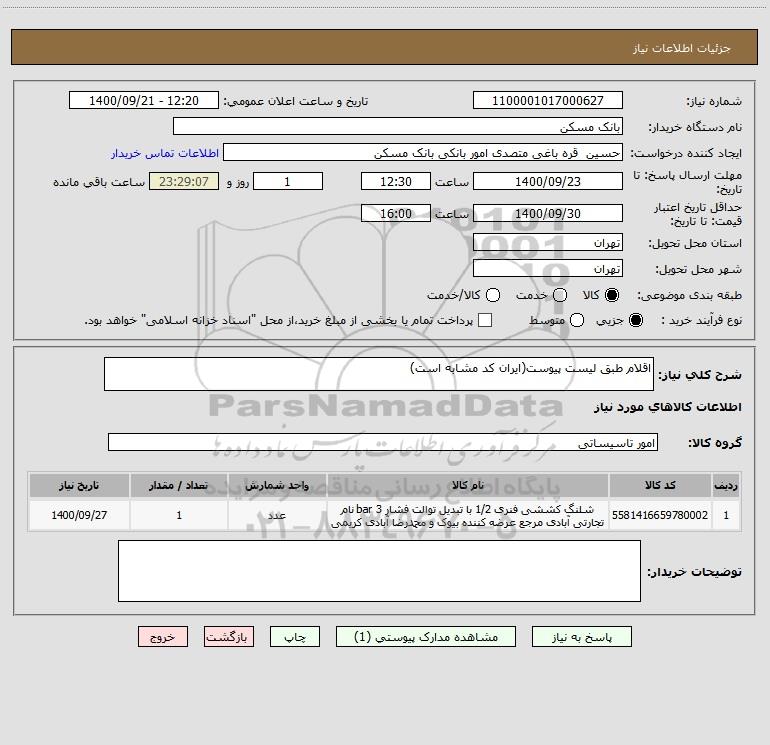This screenshot has height=745, width=770.
Task: Click the کد کالا column header
Action: point(660,485)
